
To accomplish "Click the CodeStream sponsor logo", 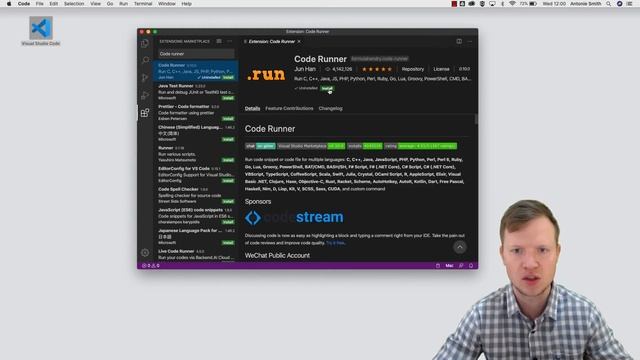I will pos(294,217).
